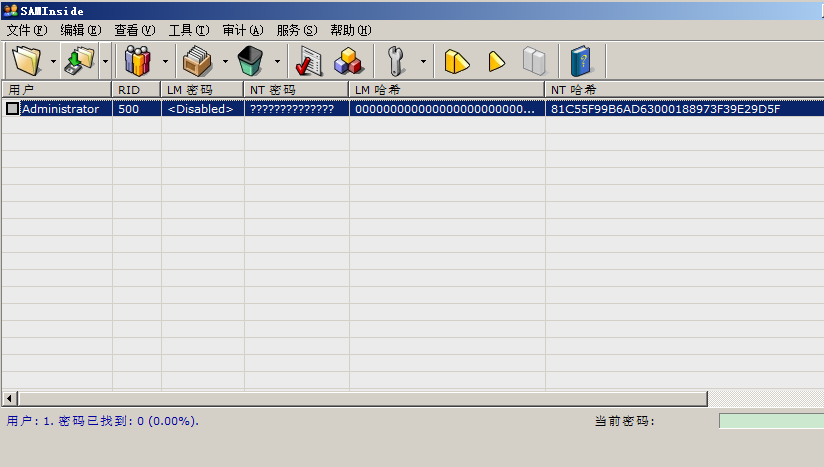Expand the export box dropdown arrow
824x467 pixels.
(225, 61)
